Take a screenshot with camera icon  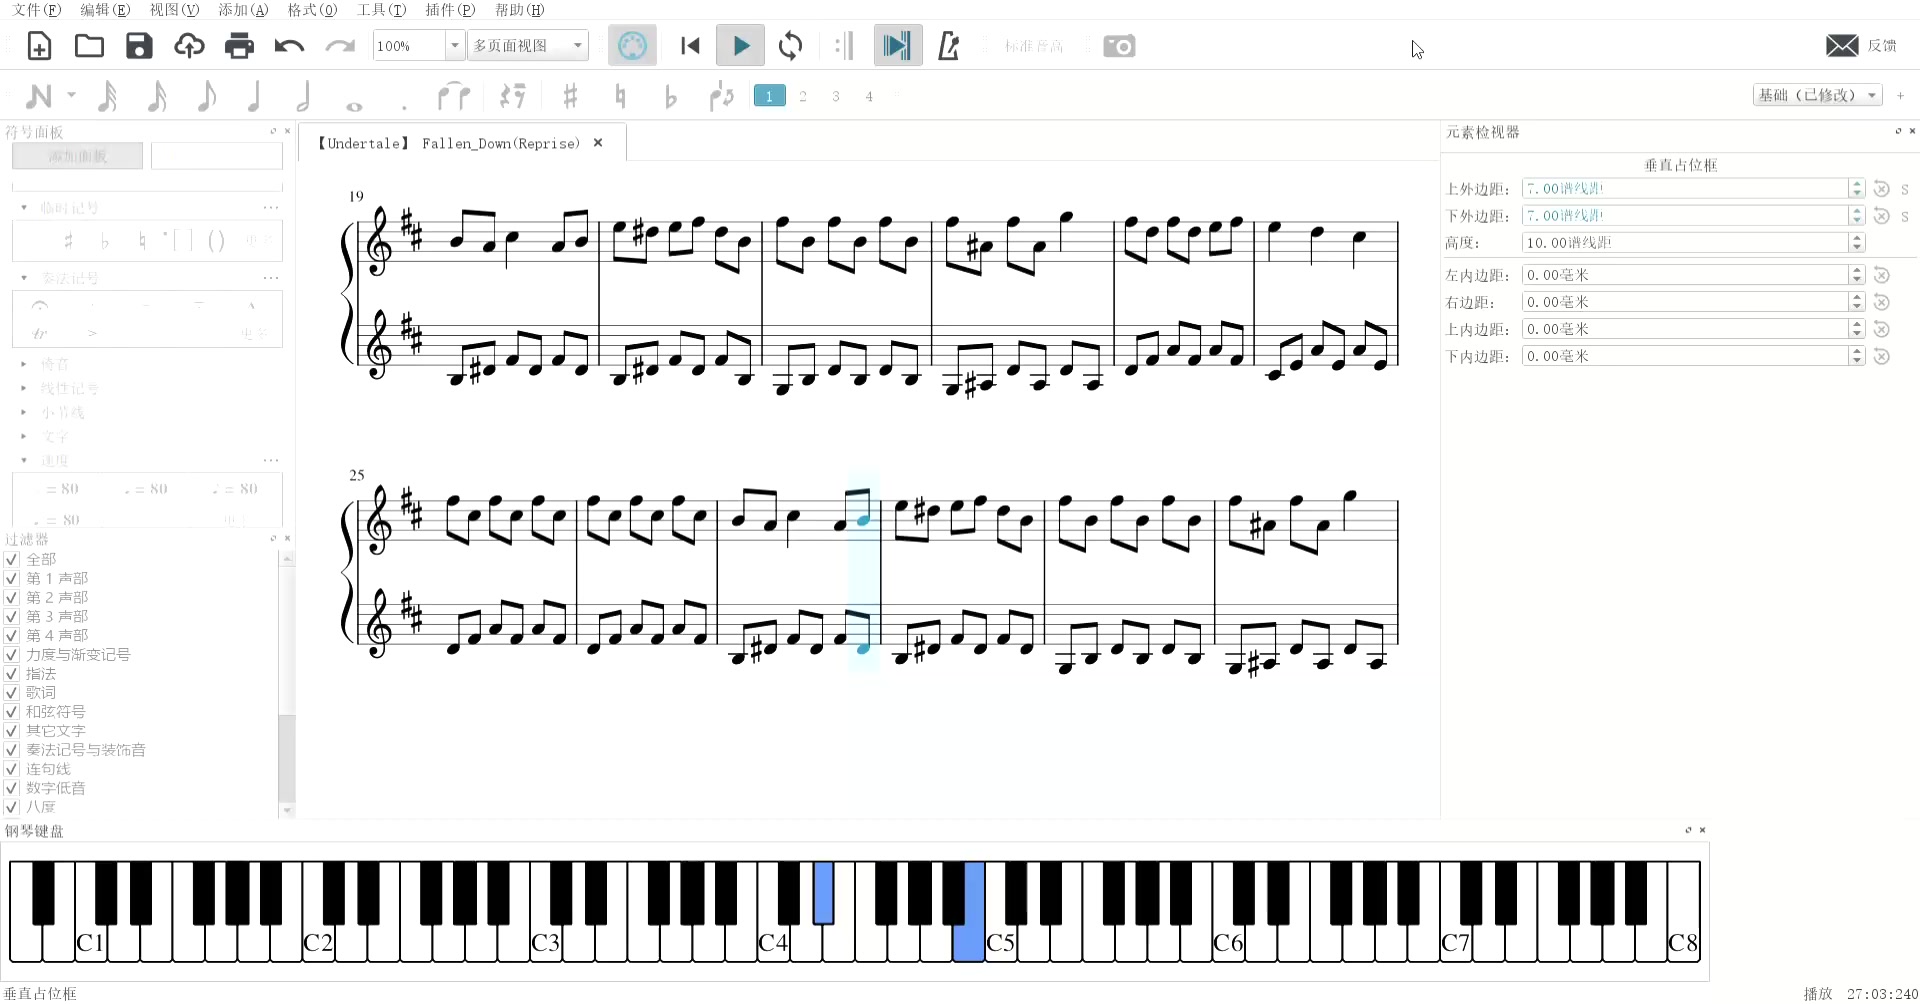(1119, 46)
